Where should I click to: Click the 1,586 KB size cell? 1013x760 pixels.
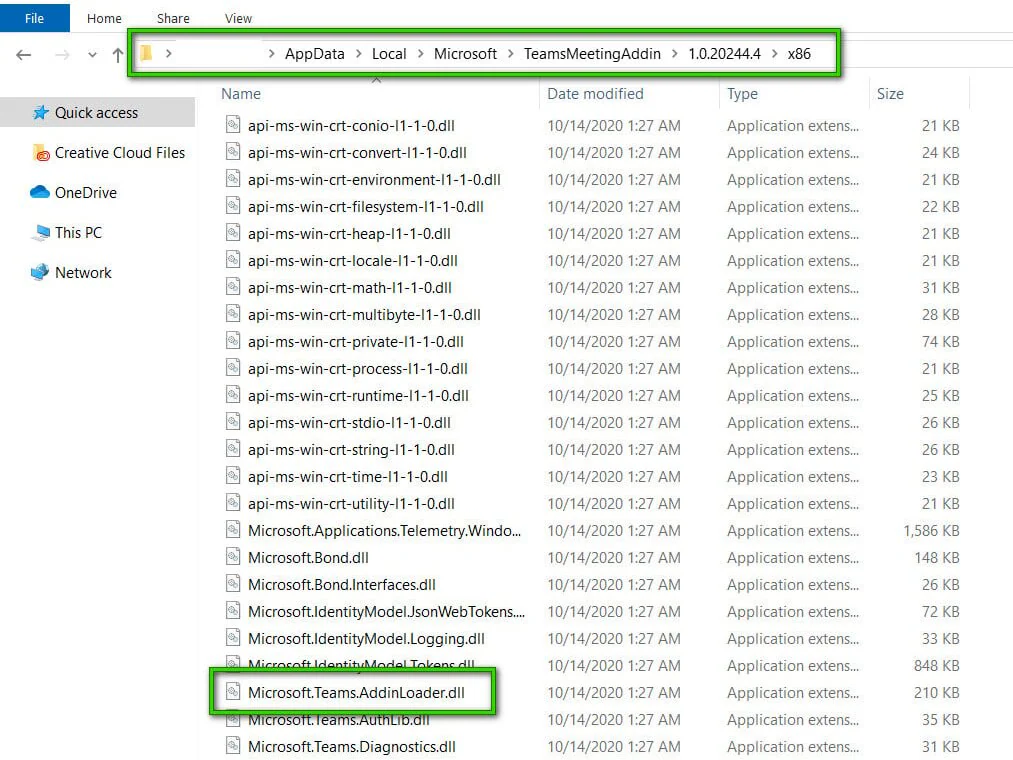click(x=931, y=531)
